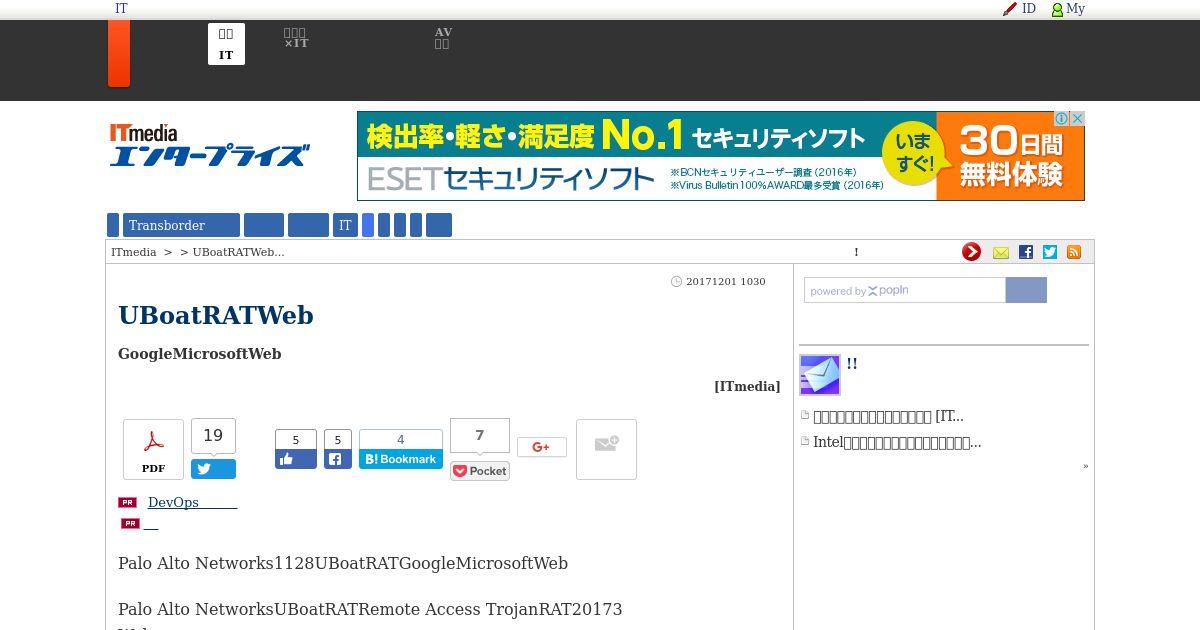Close the ESET ad with X icon
This screenshot has width=1200, height=630.
pos(1077,118)
